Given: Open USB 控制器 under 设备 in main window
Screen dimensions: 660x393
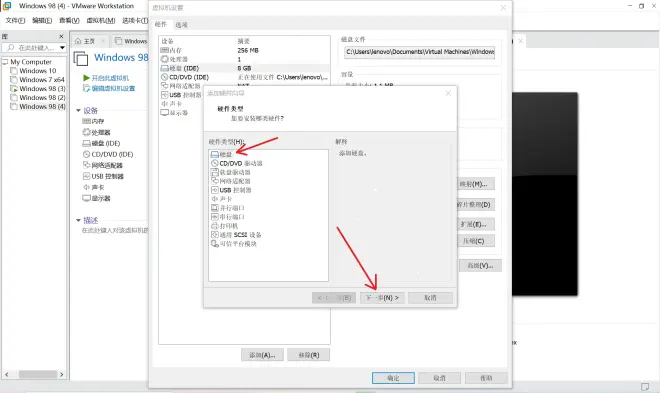Looking at the screenshot, I should pos(103,176).
